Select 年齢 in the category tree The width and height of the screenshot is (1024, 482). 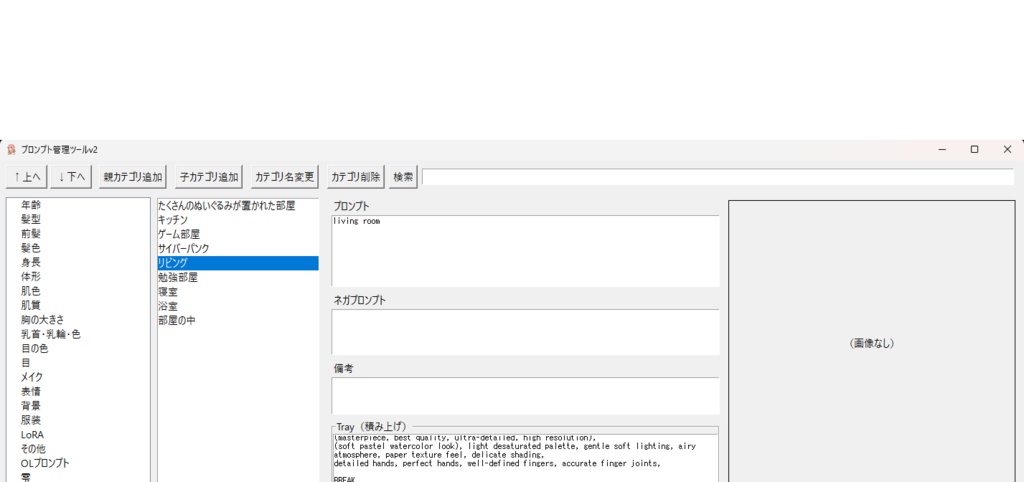(x=31, y=205)
